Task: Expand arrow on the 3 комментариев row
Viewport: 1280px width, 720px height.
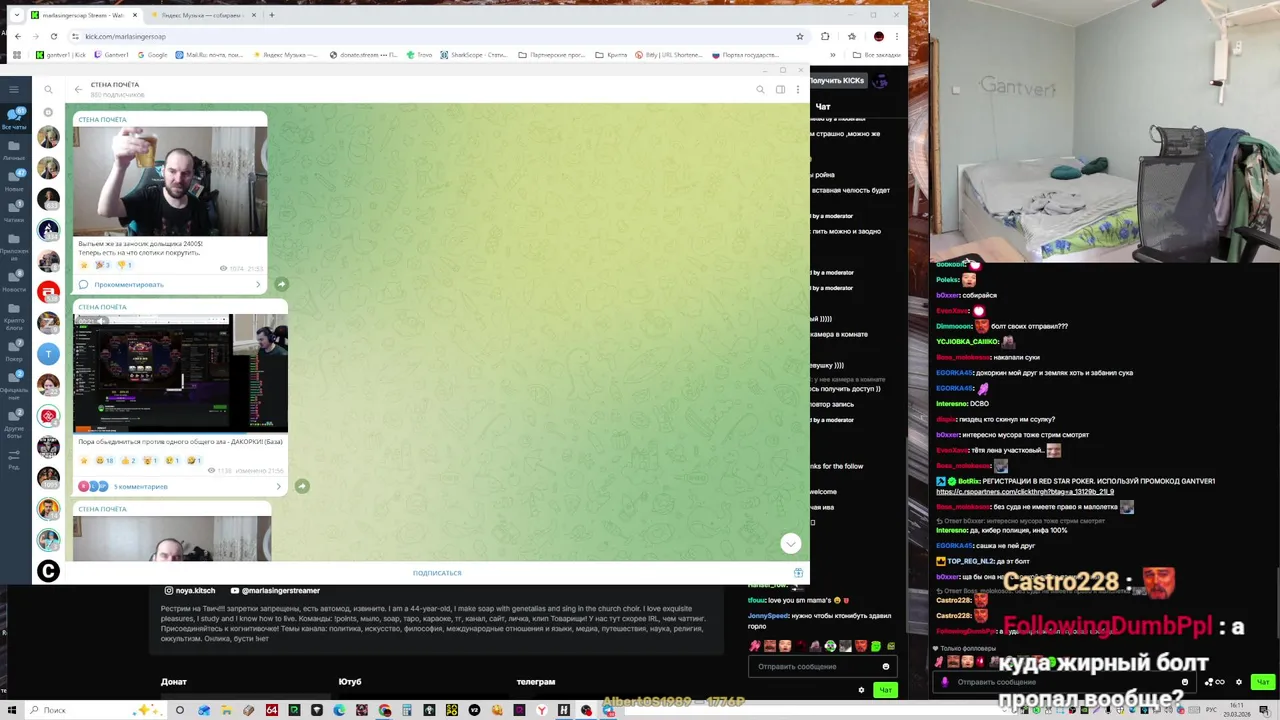Action: [x=278, y=487]
